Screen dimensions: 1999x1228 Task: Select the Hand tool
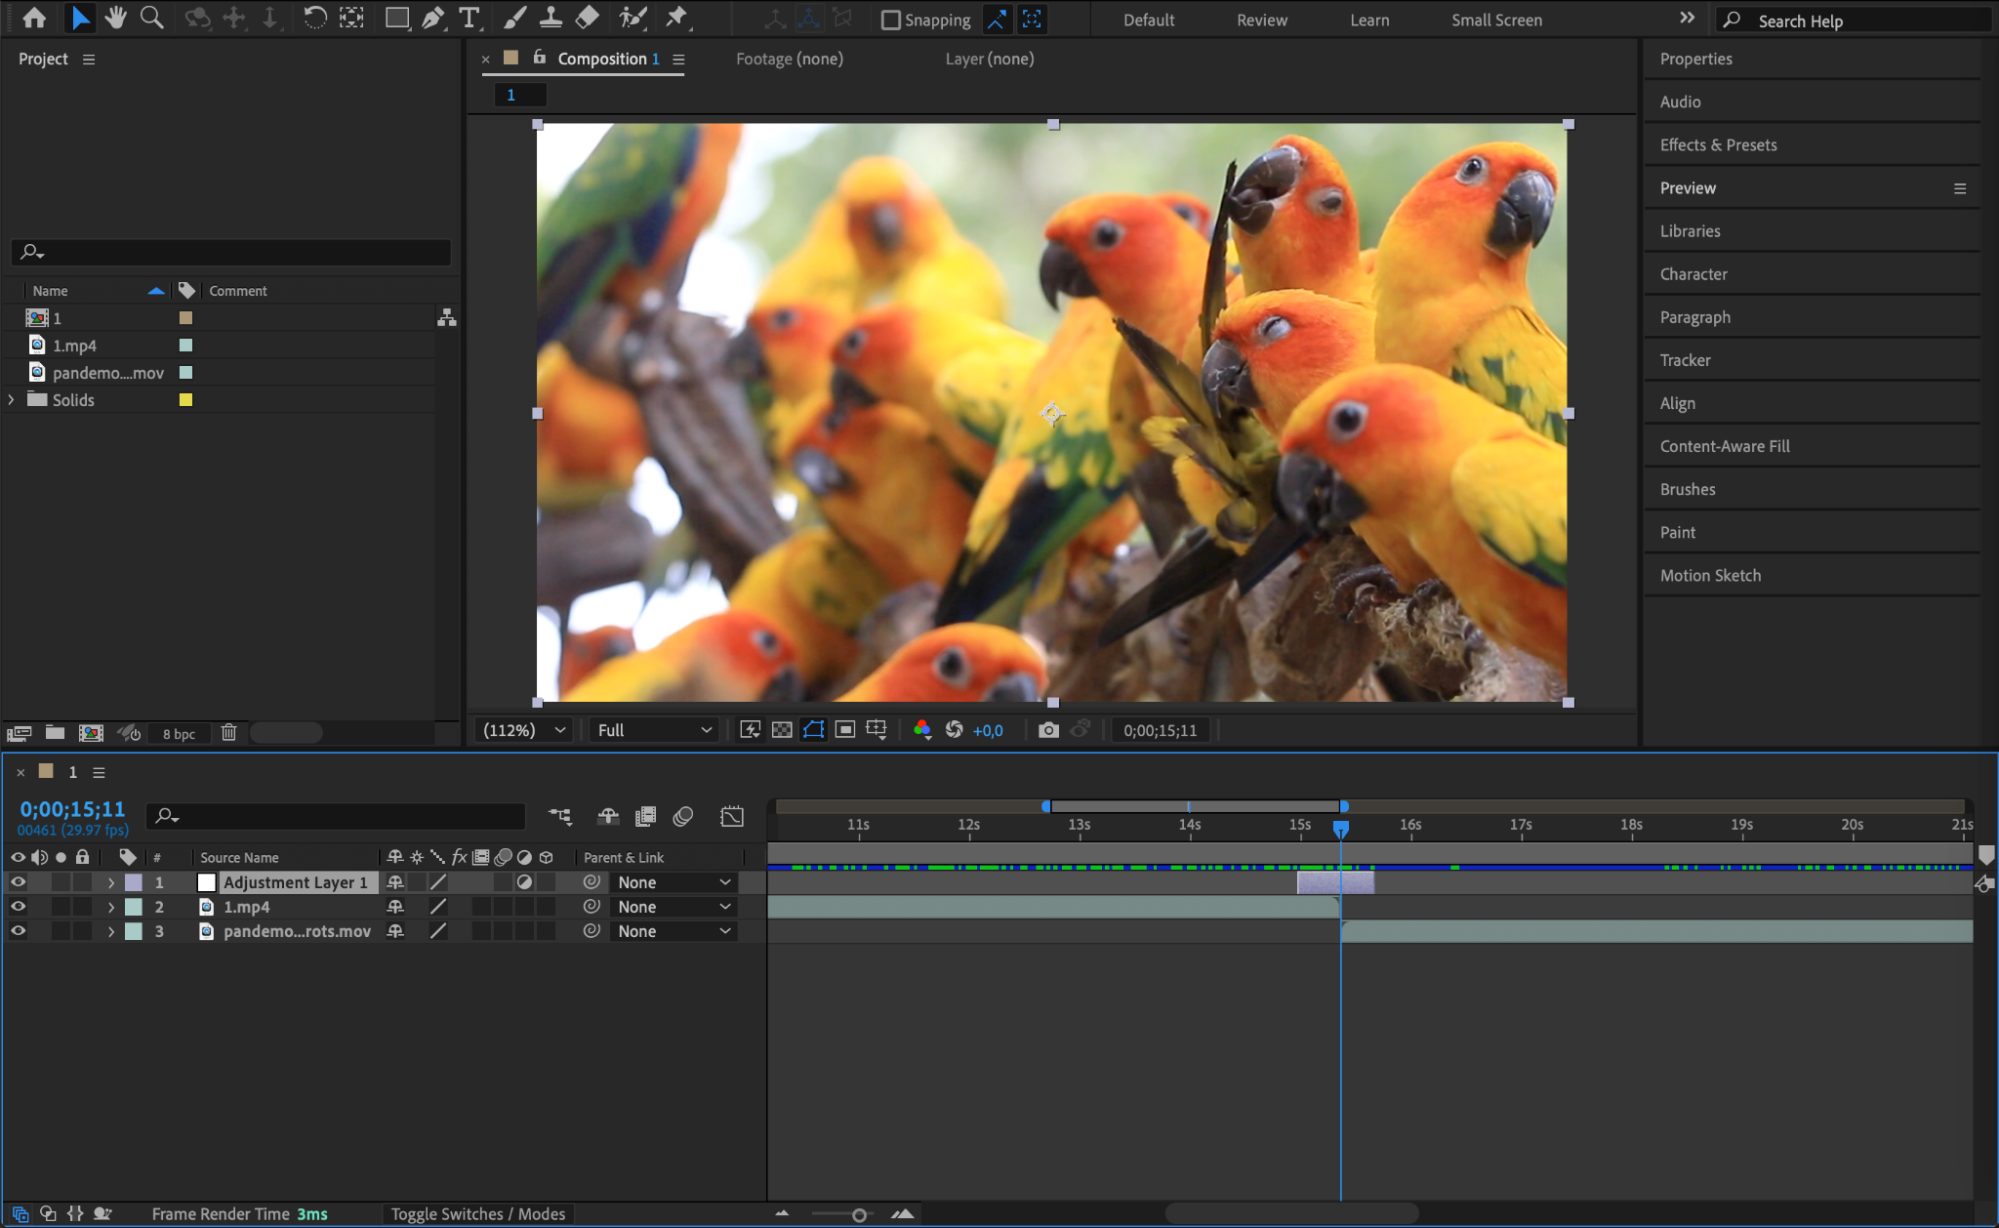coord(115,18)
